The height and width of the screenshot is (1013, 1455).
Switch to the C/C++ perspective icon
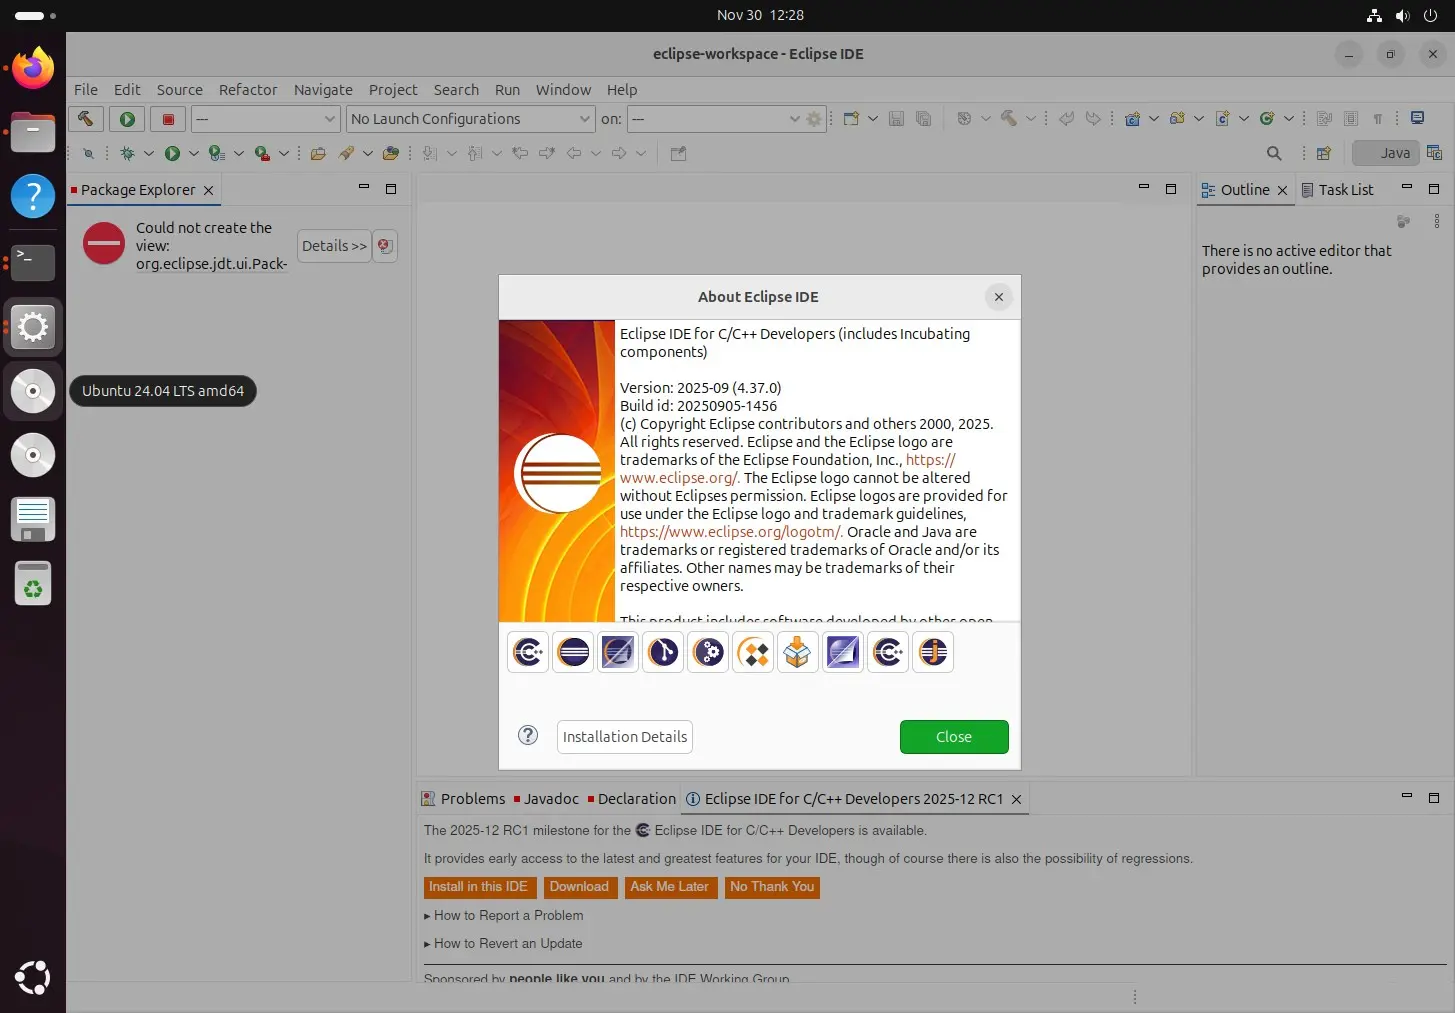point(1435,153)
